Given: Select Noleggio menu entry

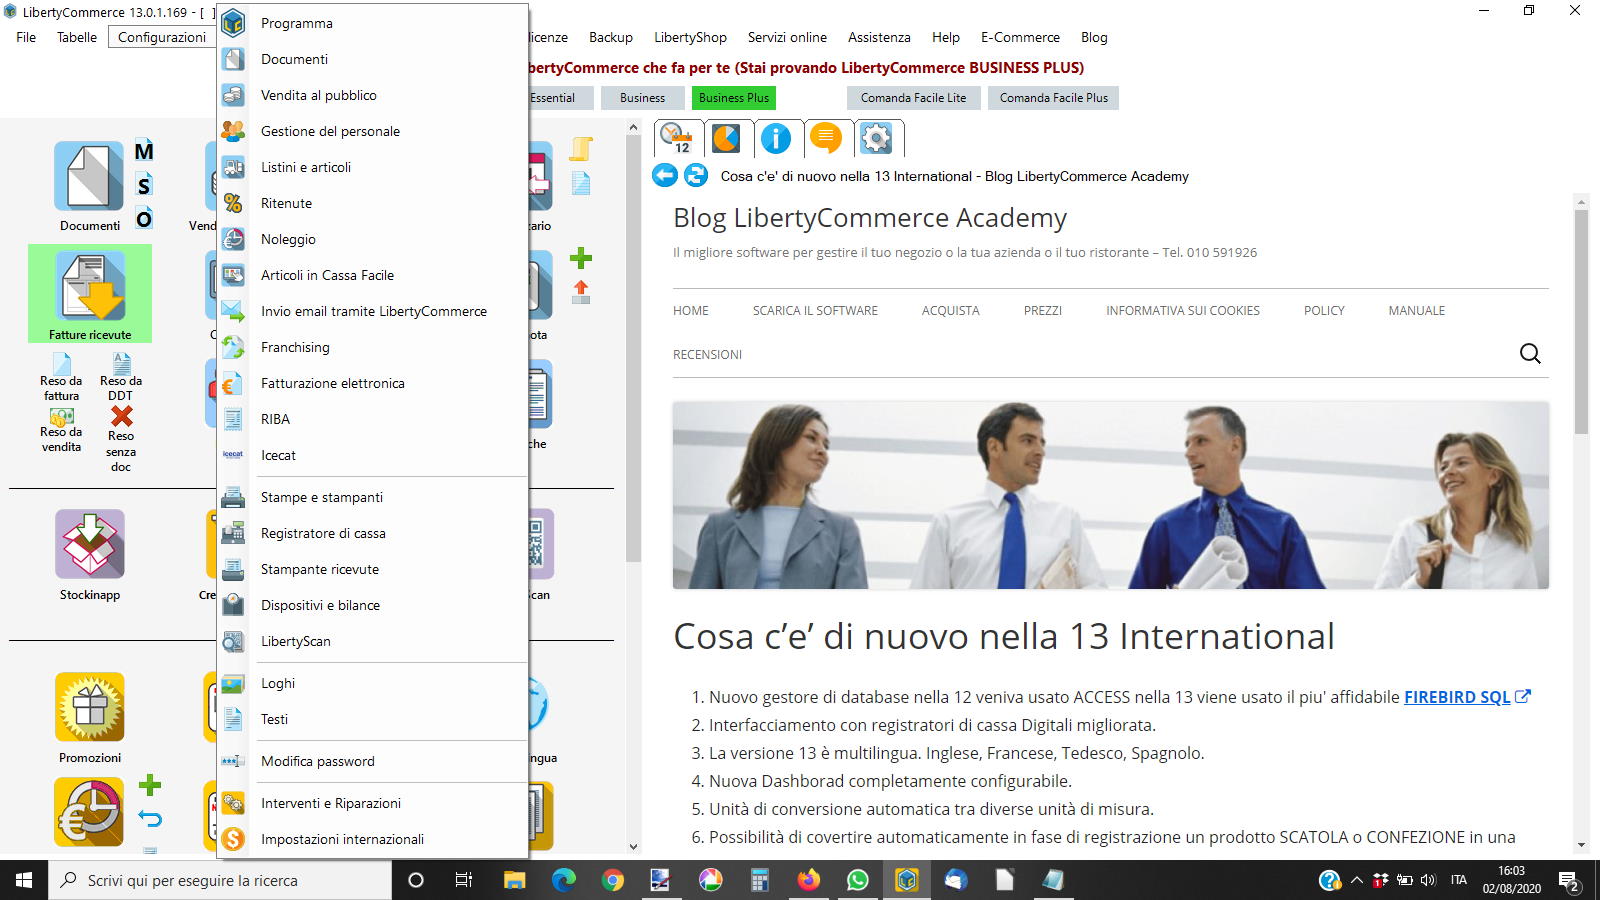Looking at the screenshot, I should point(372,239).
